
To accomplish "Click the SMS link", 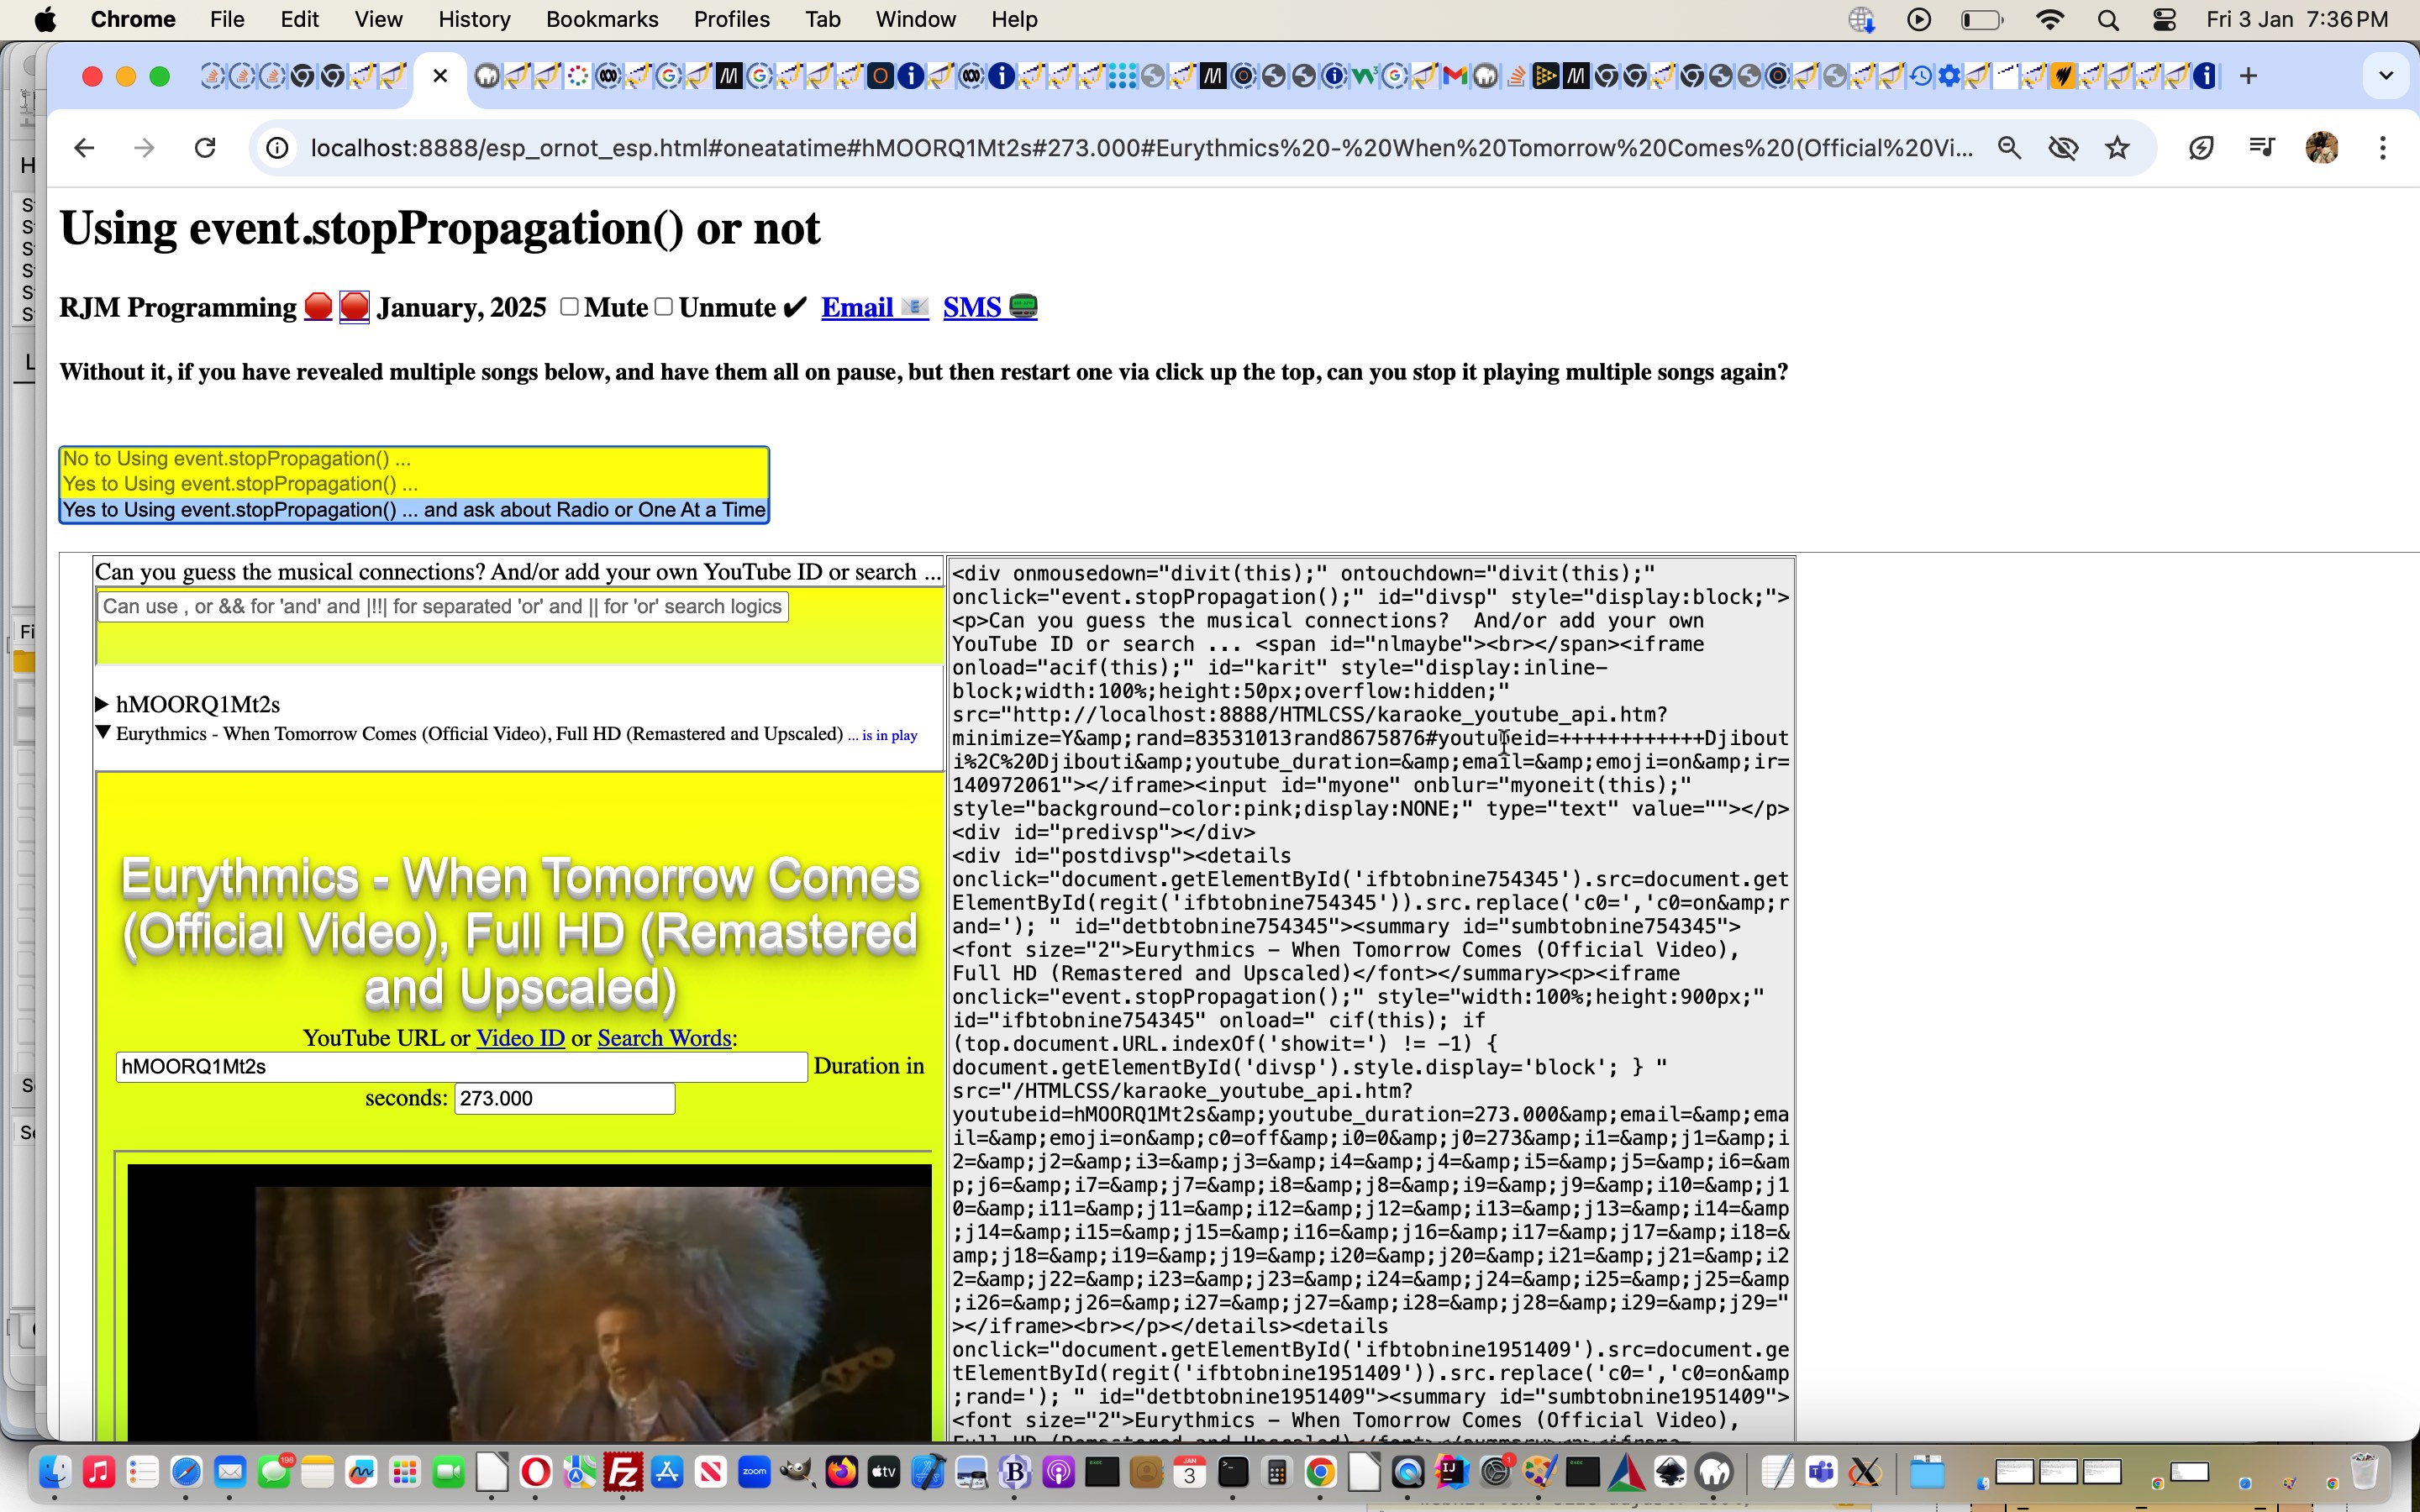I will coord(990,307).
